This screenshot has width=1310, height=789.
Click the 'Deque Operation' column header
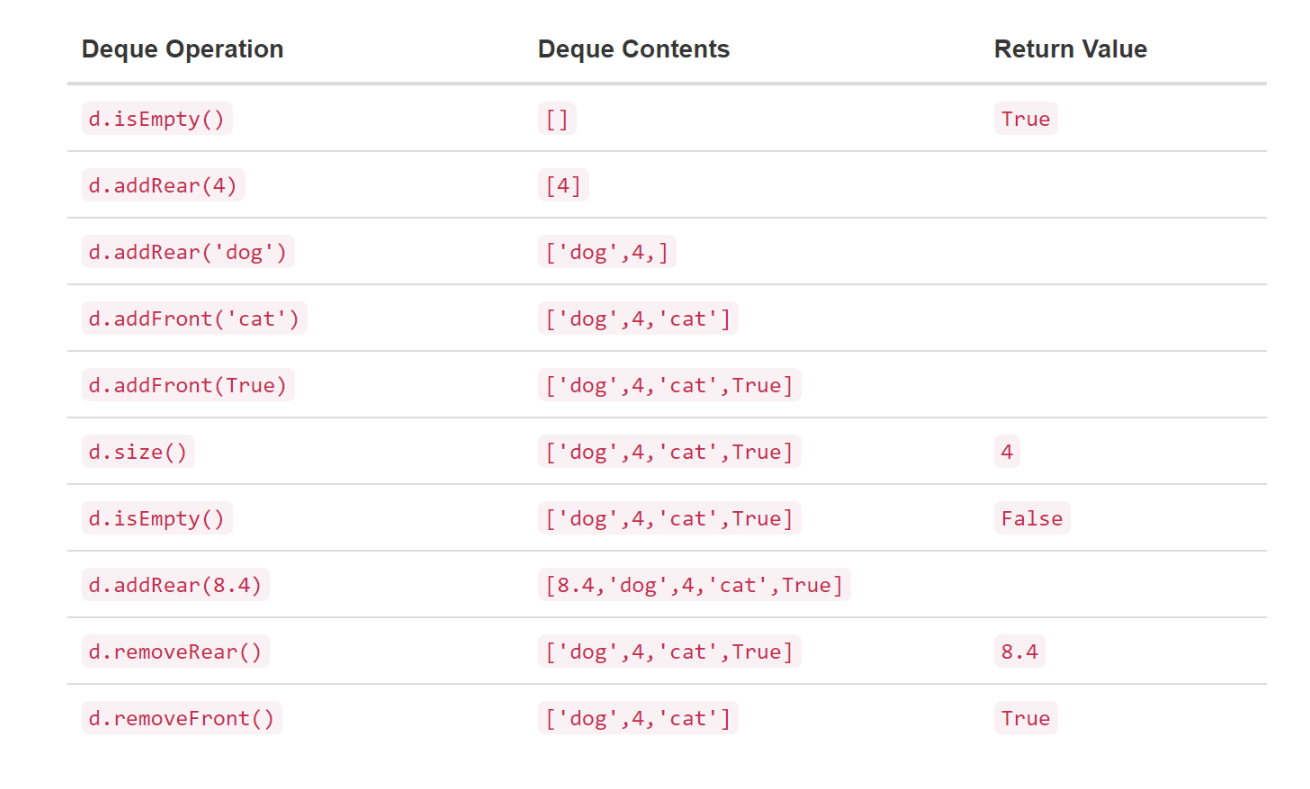pyautogui.click(x=182, y=49)
